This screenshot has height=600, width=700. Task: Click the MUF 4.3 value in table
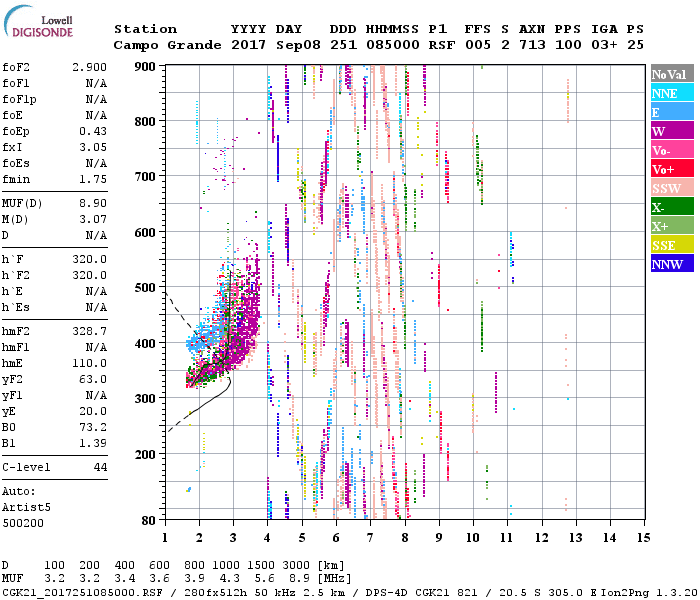(229, 579)
